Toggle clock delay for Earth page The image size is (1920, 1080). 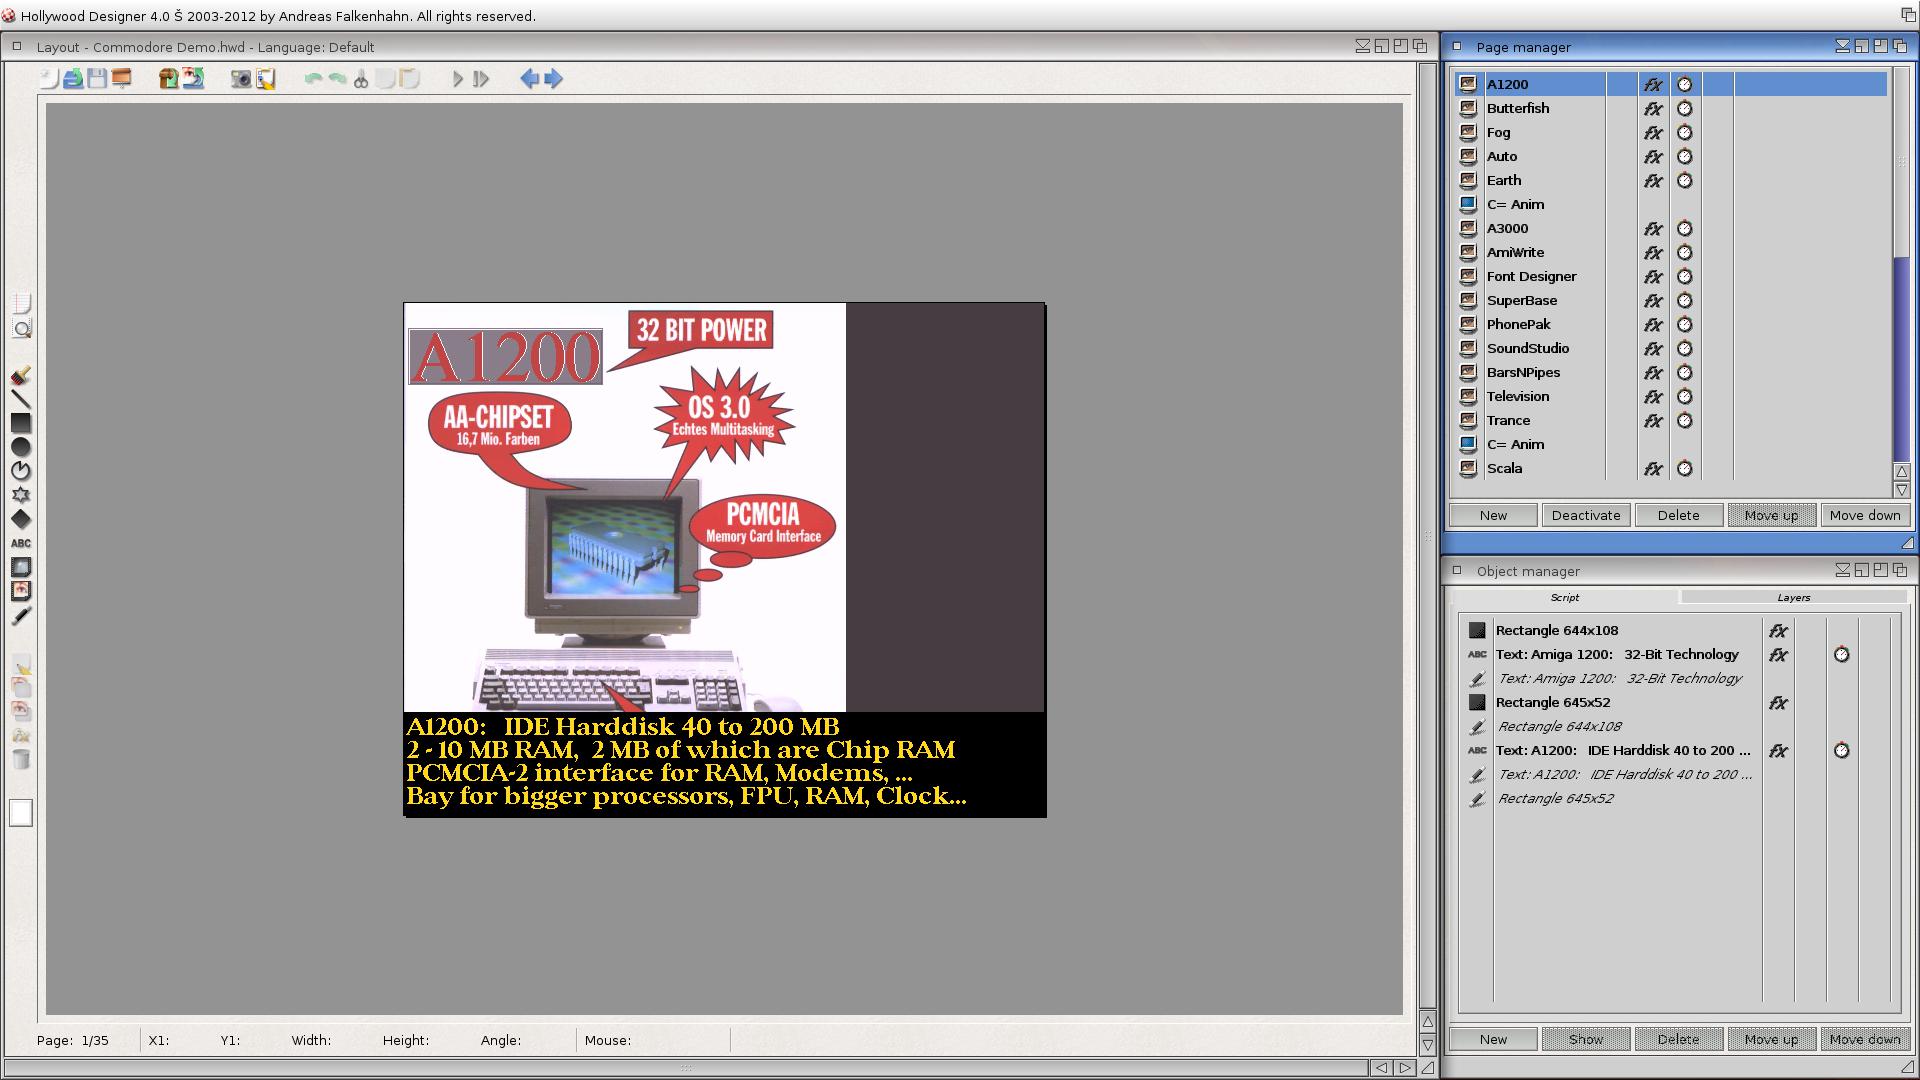pos(1685,180)
